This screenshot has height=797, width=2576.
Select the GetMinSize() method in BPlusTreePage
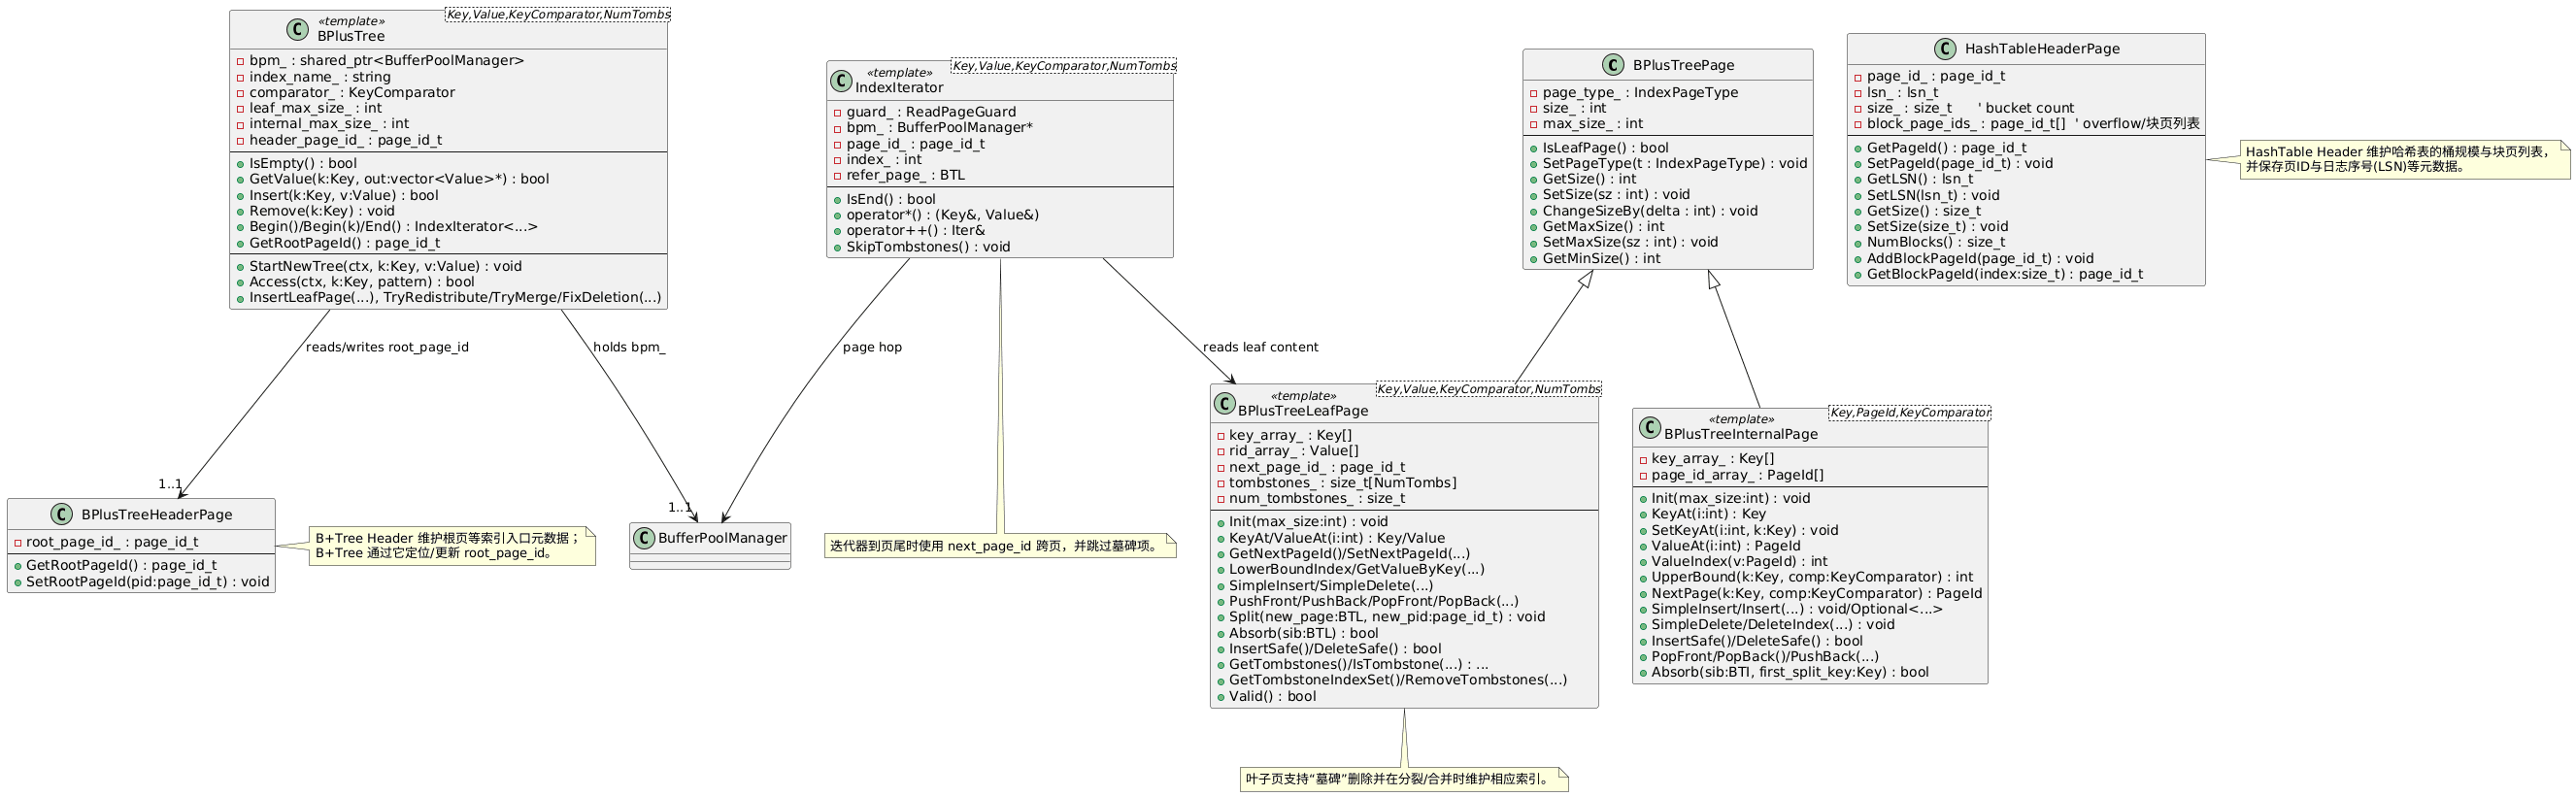click(x=1600, y=259)
